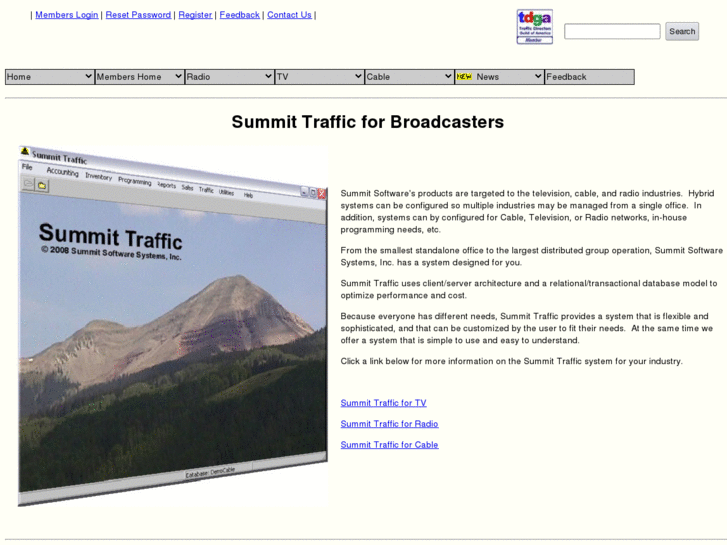
Task: Expand the News dropdown menu
Action: (x=499, y=77)
